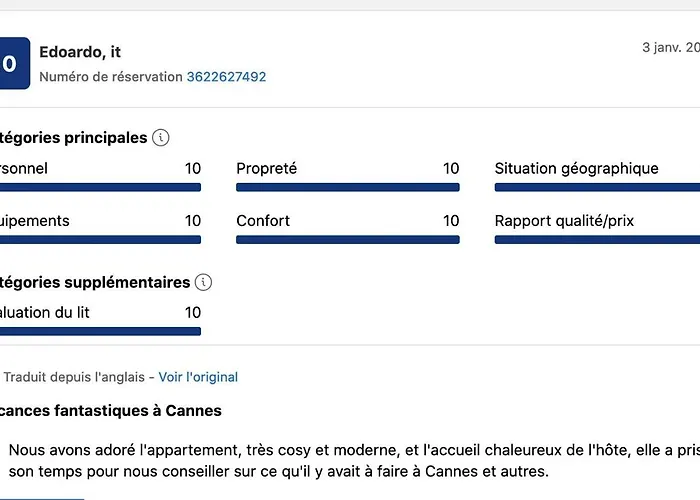Click the blue score badge avatar
700x500 pixels.
tap(12, 64)
